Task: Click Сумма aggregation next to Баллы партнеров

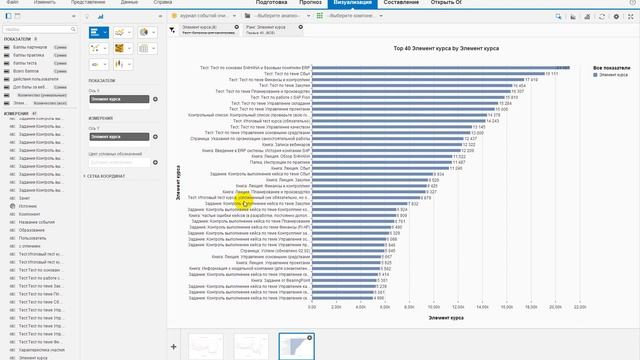Action: click(60, 47)
